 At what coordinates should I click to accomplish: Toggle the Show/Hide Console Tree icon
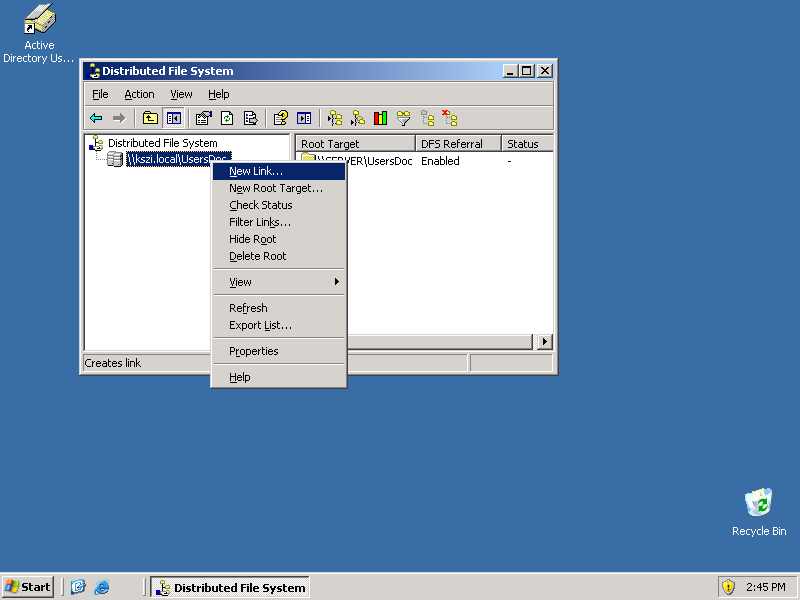coord(173,118)
